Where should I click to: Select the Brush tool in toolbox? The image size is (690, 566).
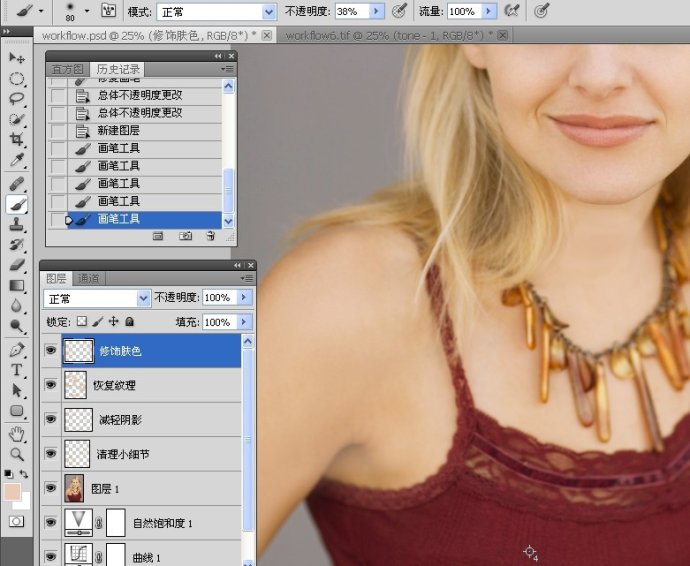pyautogui.click(x=17, y=204)
